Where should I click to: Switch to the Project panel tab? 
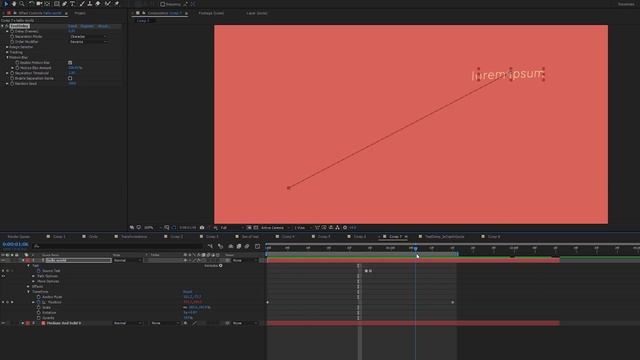point(80,13)
